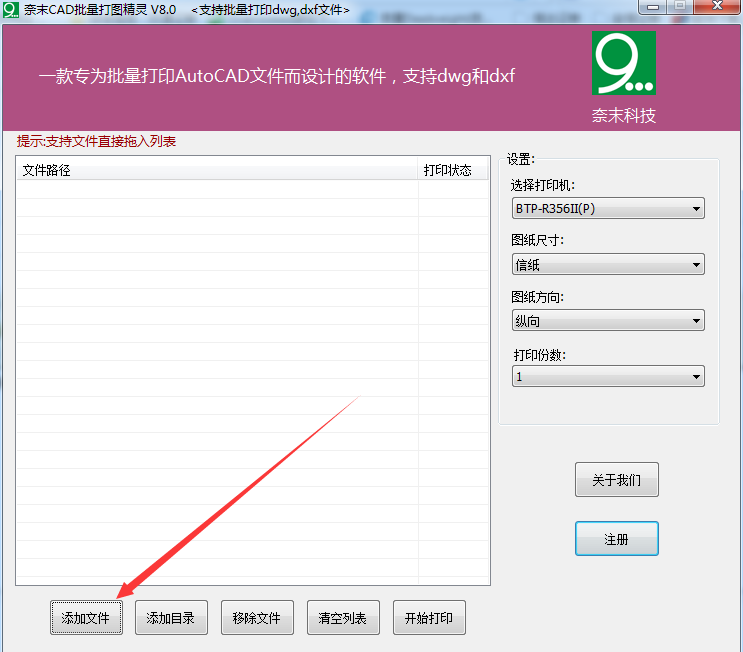Screen dimensions: 743x652
Task: Click the 图纸方向 label
Action: click(x=537, y=297)
